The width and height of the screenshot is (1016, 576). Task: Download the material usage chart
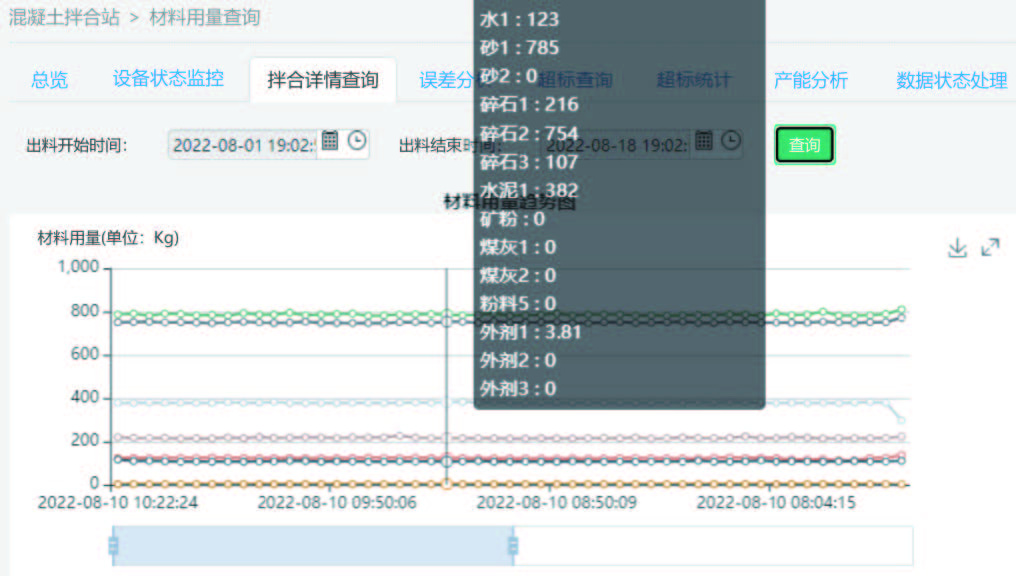click(x=957, y=248)
